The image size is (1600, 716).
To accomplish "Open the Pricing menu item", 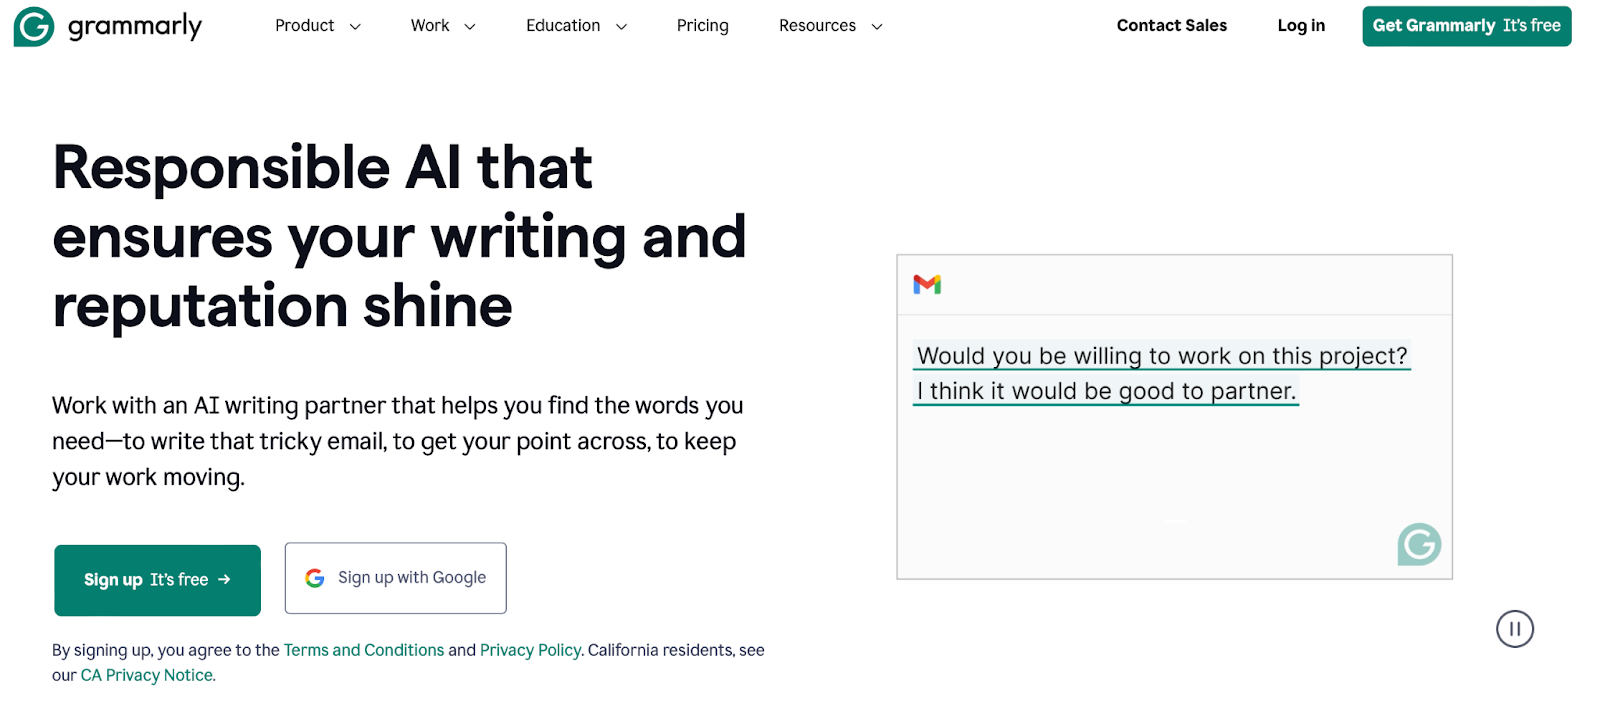I will coord(702,26).
